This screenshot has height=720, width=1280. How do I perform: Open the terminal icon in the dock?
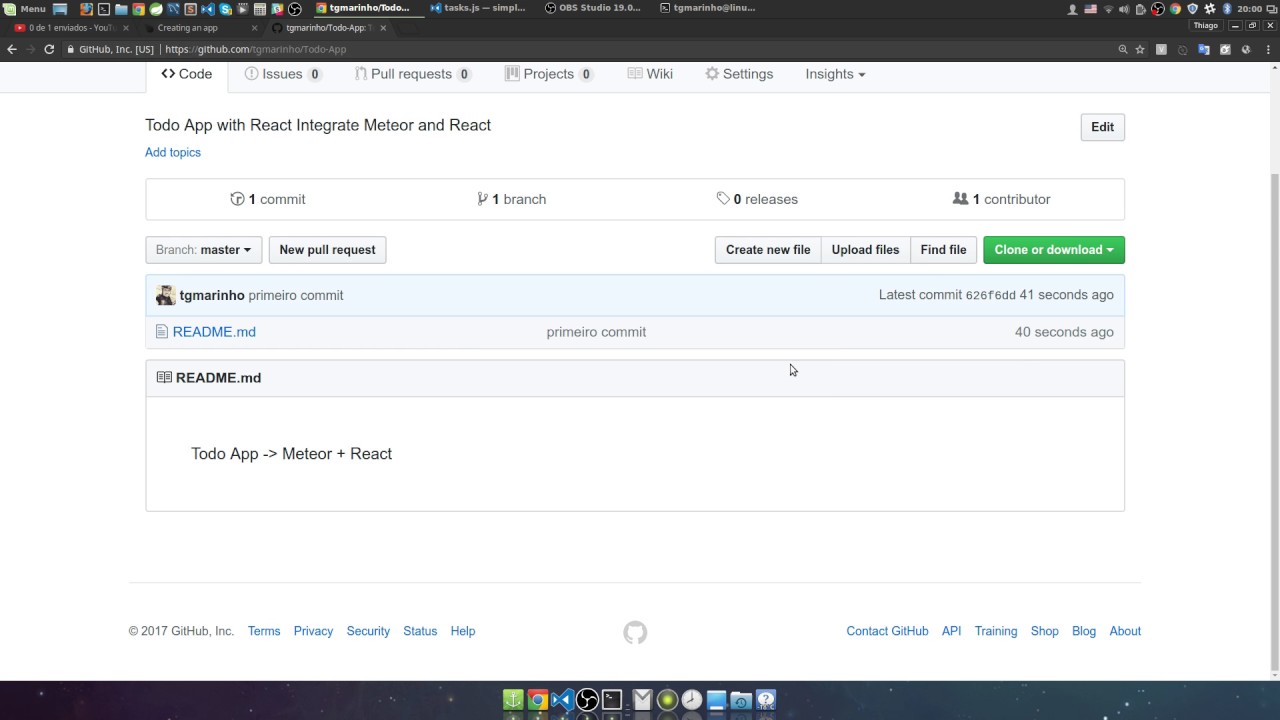(x=613, y=700)
